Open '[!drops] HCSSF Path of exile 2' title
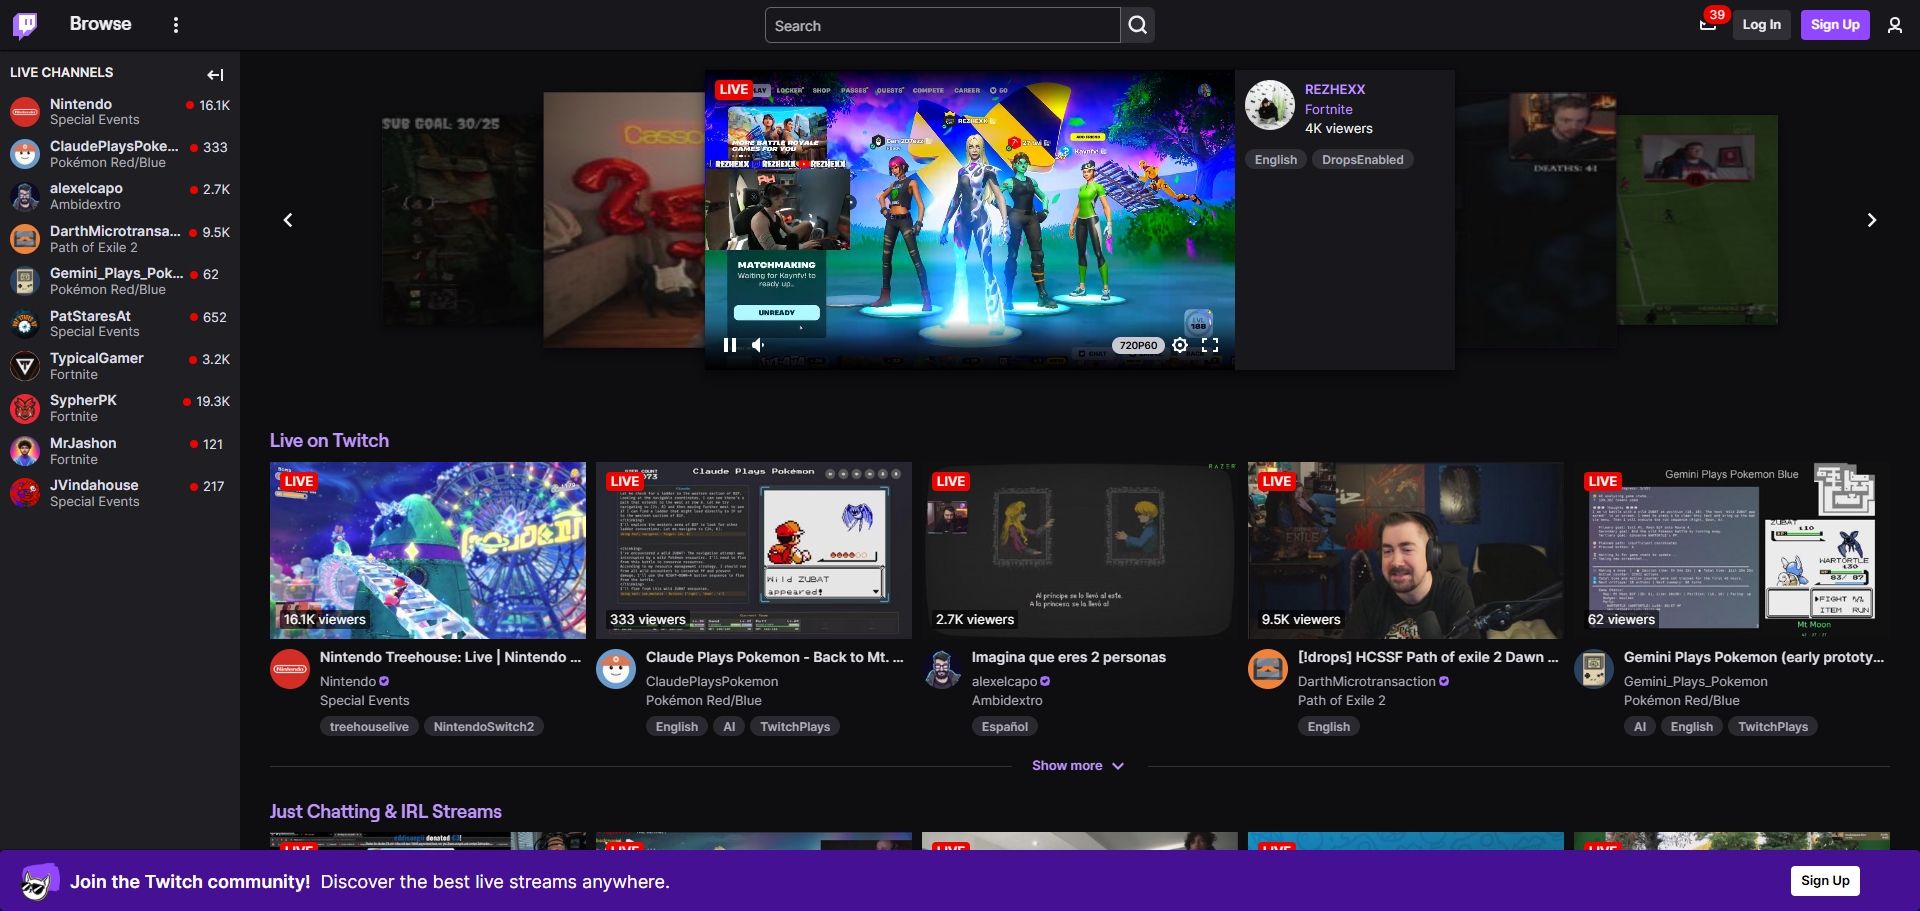Screen dimensions: 1920x911 coord(1428,657)
